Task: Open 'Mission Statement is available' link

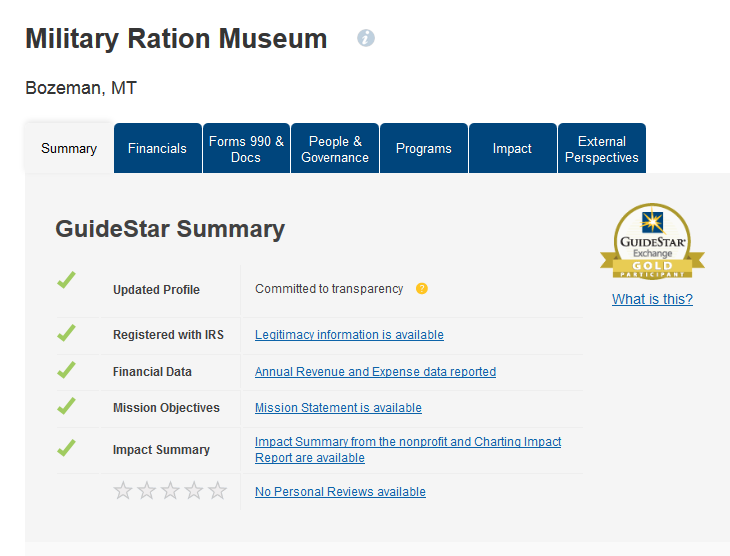Action: pos(338,407)
